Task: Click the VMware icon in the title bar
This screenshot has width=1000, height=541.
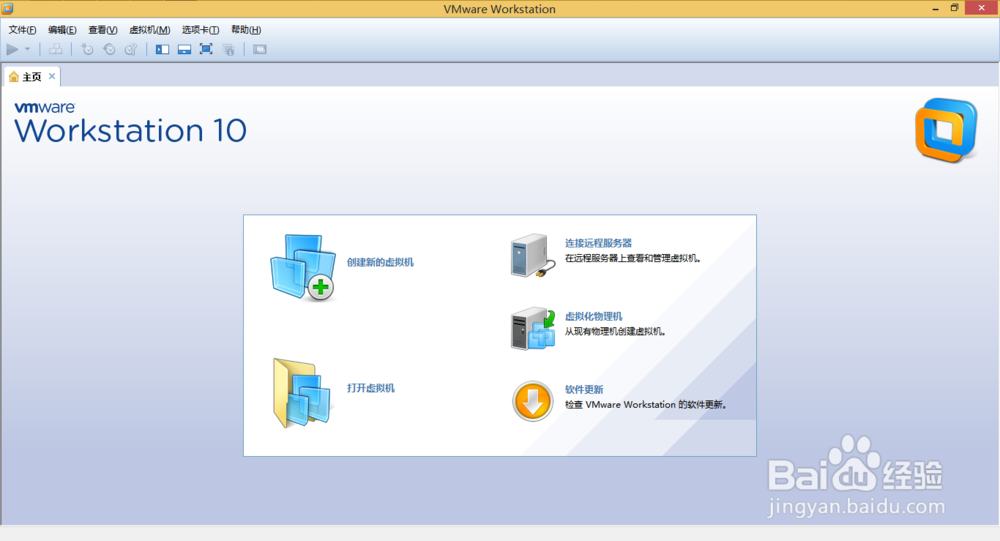Action: (x=8, y=8)
